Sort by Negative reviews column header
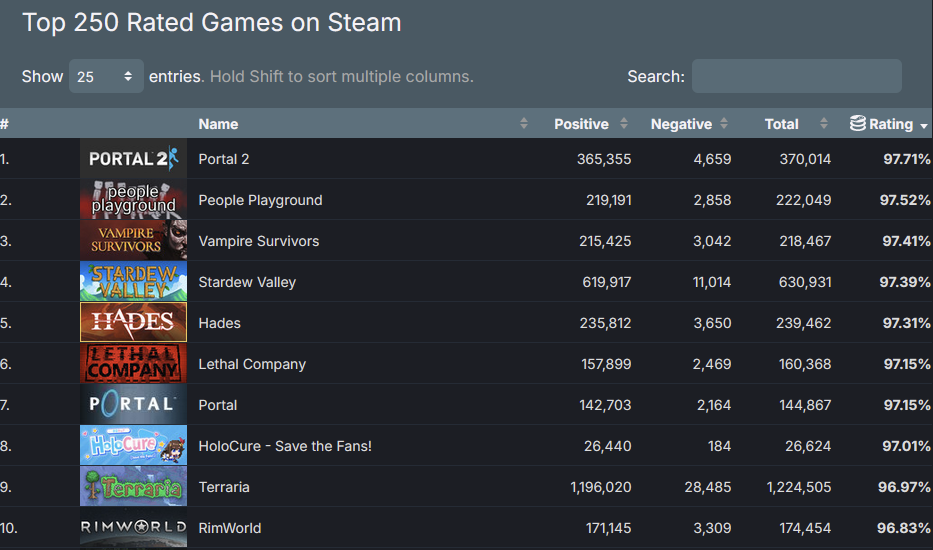 tap(681, 124)
